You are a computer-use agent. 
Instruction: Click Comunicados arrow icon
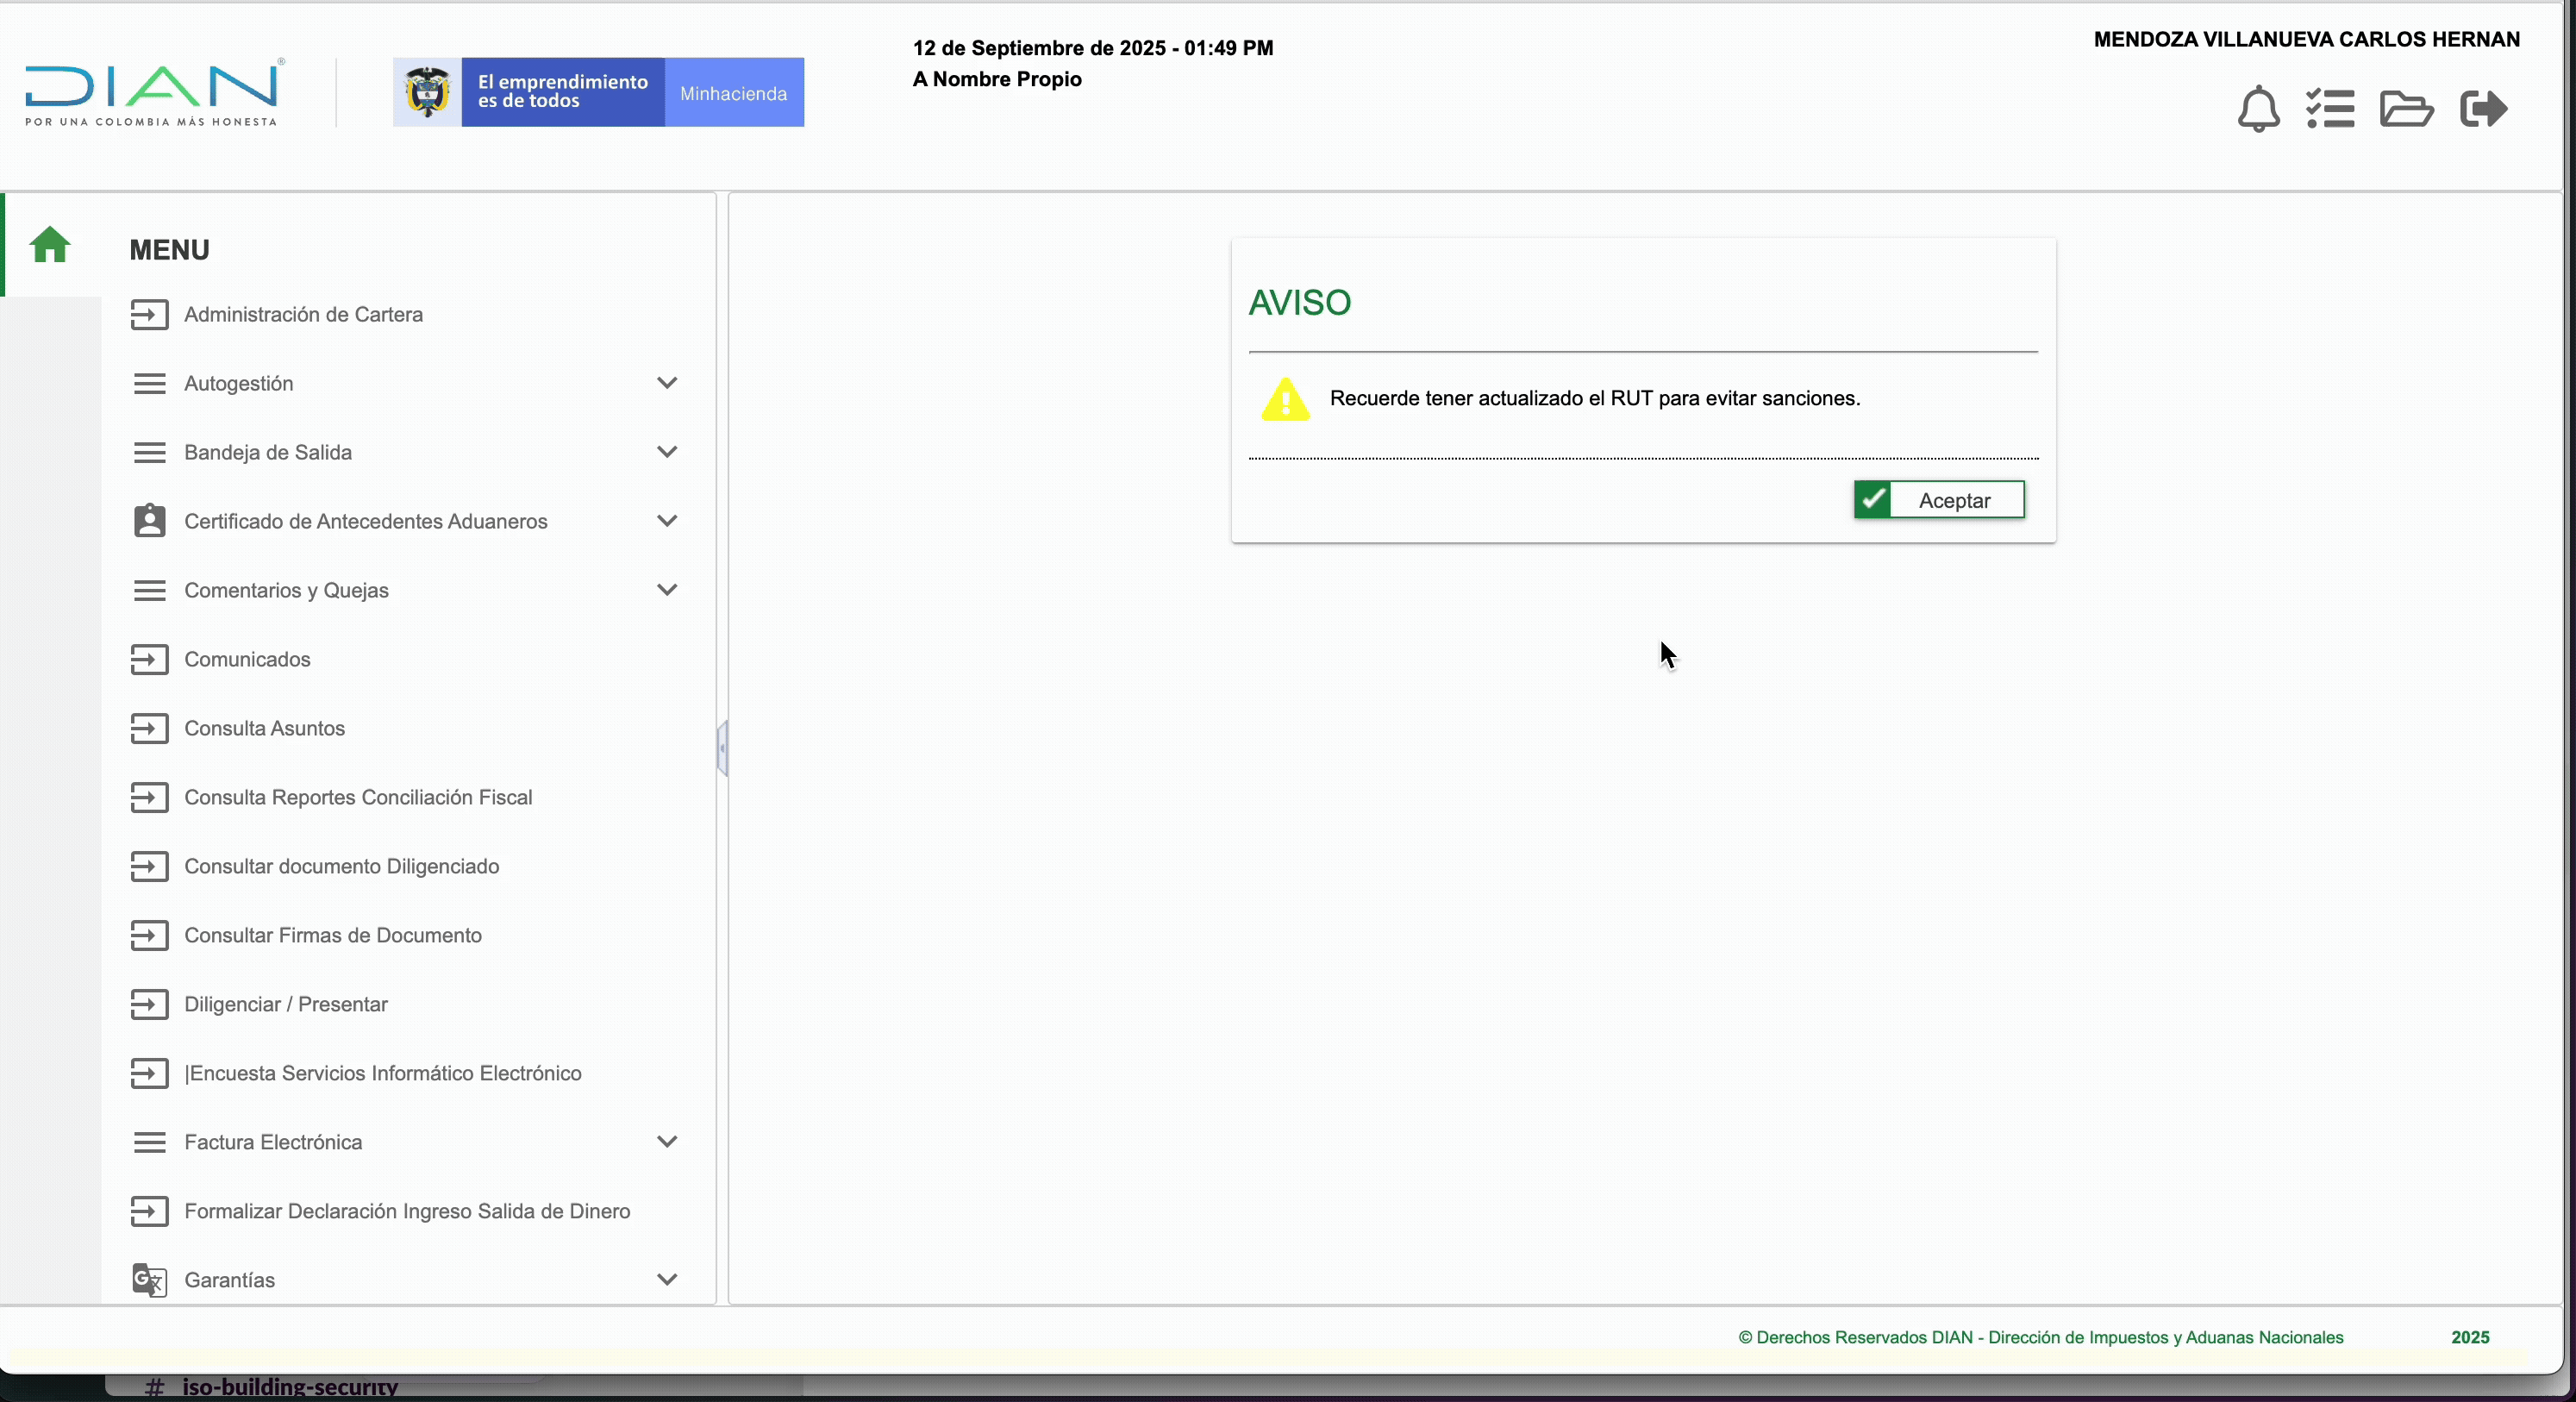[x=150, y=660]
